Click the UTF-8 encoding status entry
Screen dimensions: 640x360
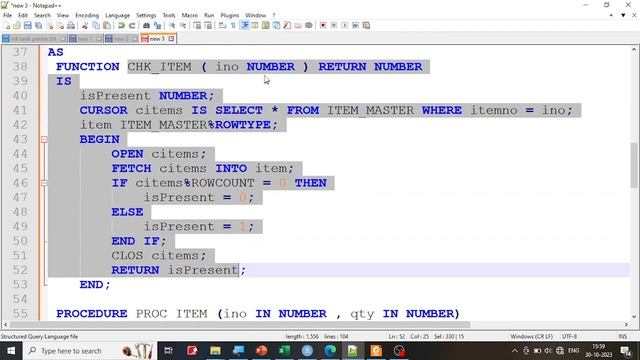click(569, 336)
